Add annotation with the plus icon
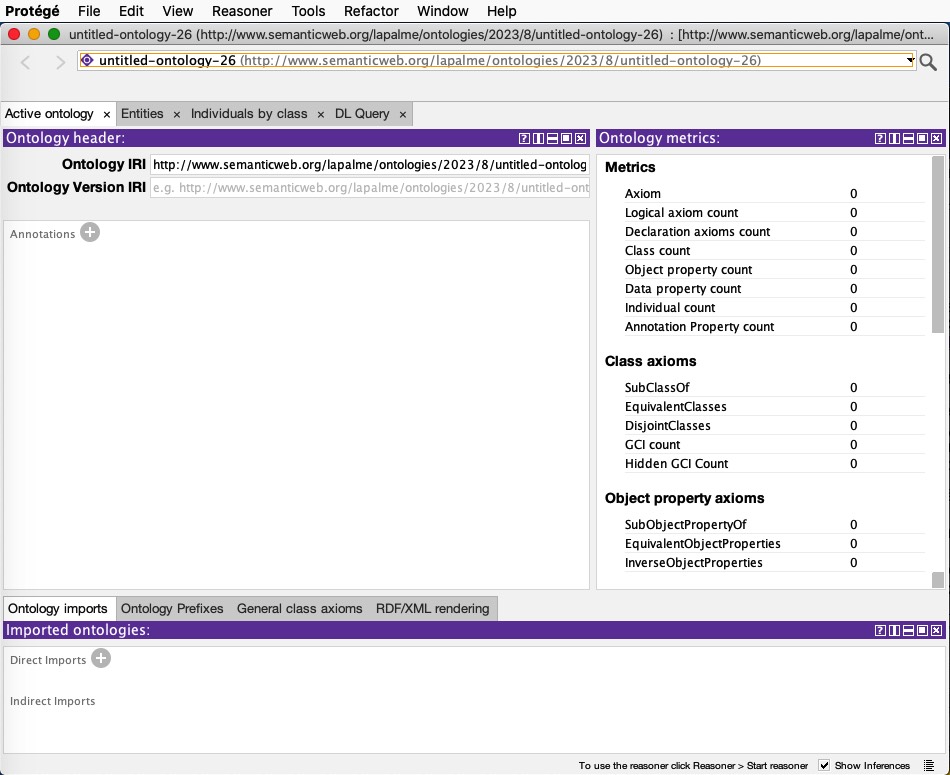The width and height of the screenshot is (950, 775). coord(90,233)
